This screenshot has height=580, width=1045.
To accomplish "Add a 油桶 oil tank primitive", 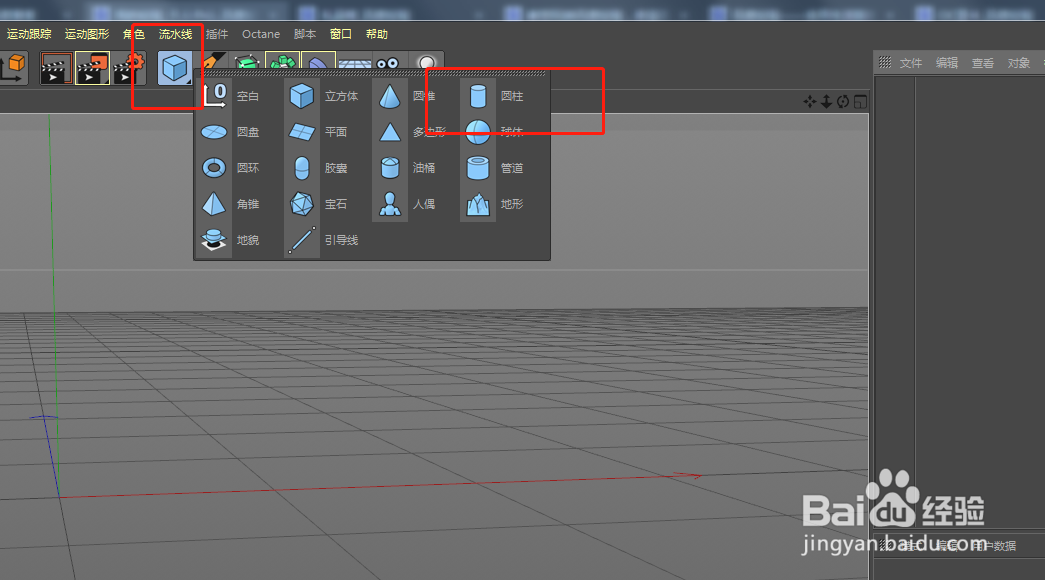I will tap(407, 168).
